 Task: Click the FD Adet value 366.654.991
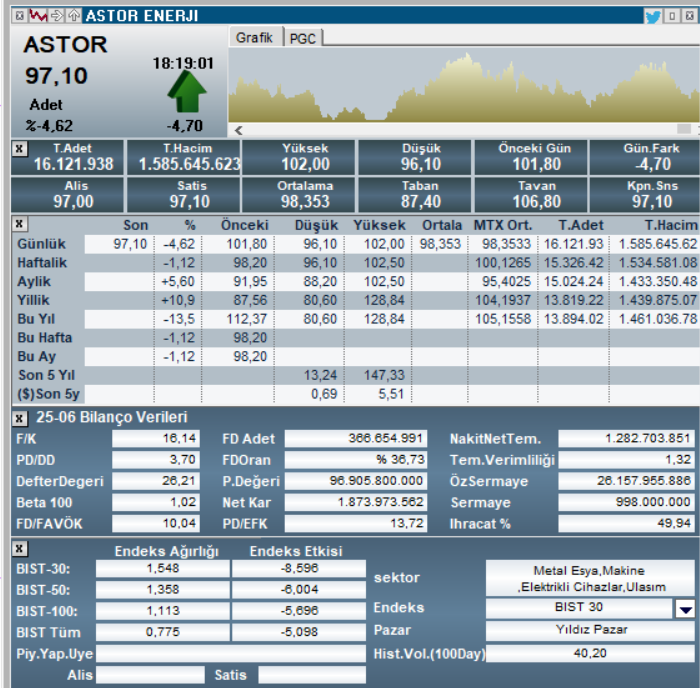tap(356, 438)
